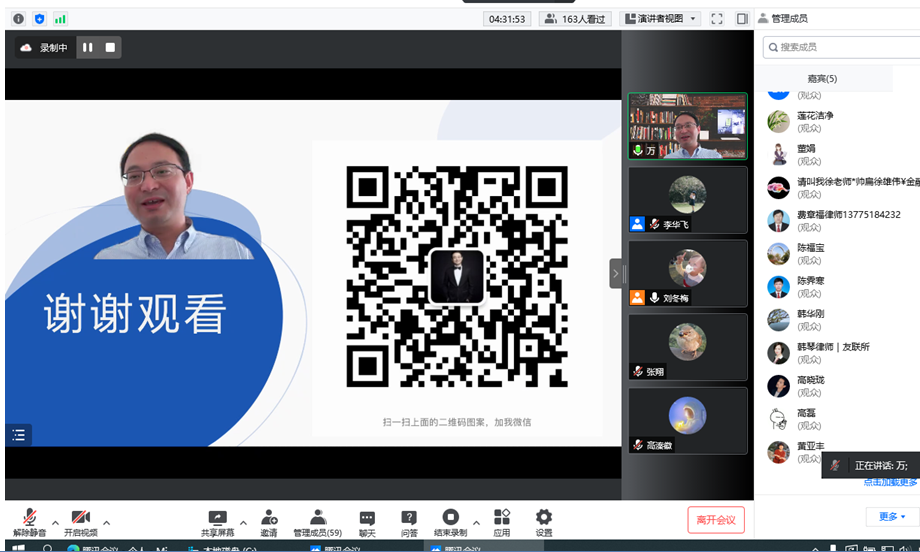Click 结束录制 to end recording
This screenshot has height=552, width=920.
tap(451, 522)
